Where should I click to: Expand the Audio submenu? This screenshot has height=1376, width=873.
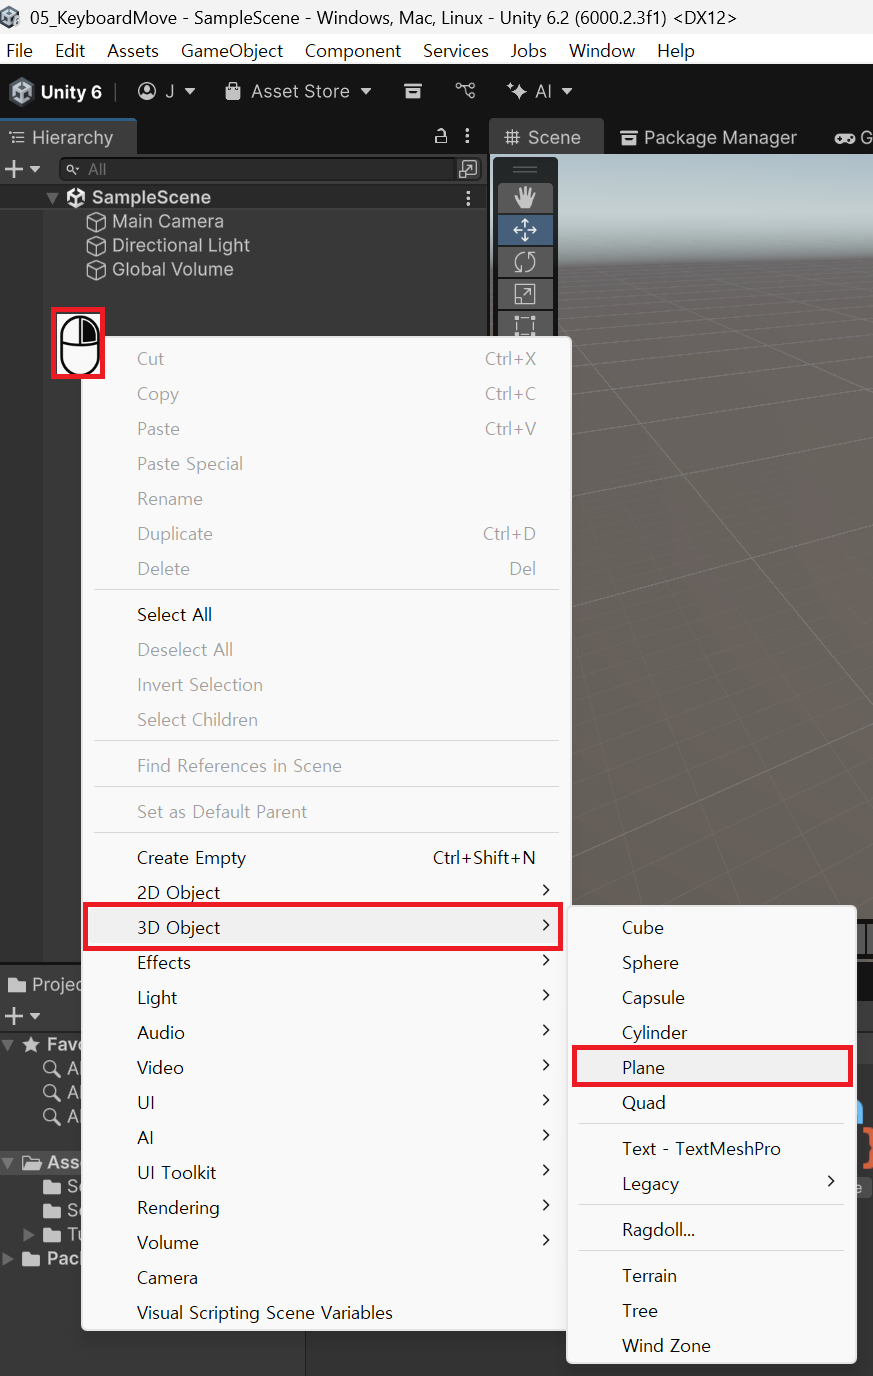(x=326, y=1032)
